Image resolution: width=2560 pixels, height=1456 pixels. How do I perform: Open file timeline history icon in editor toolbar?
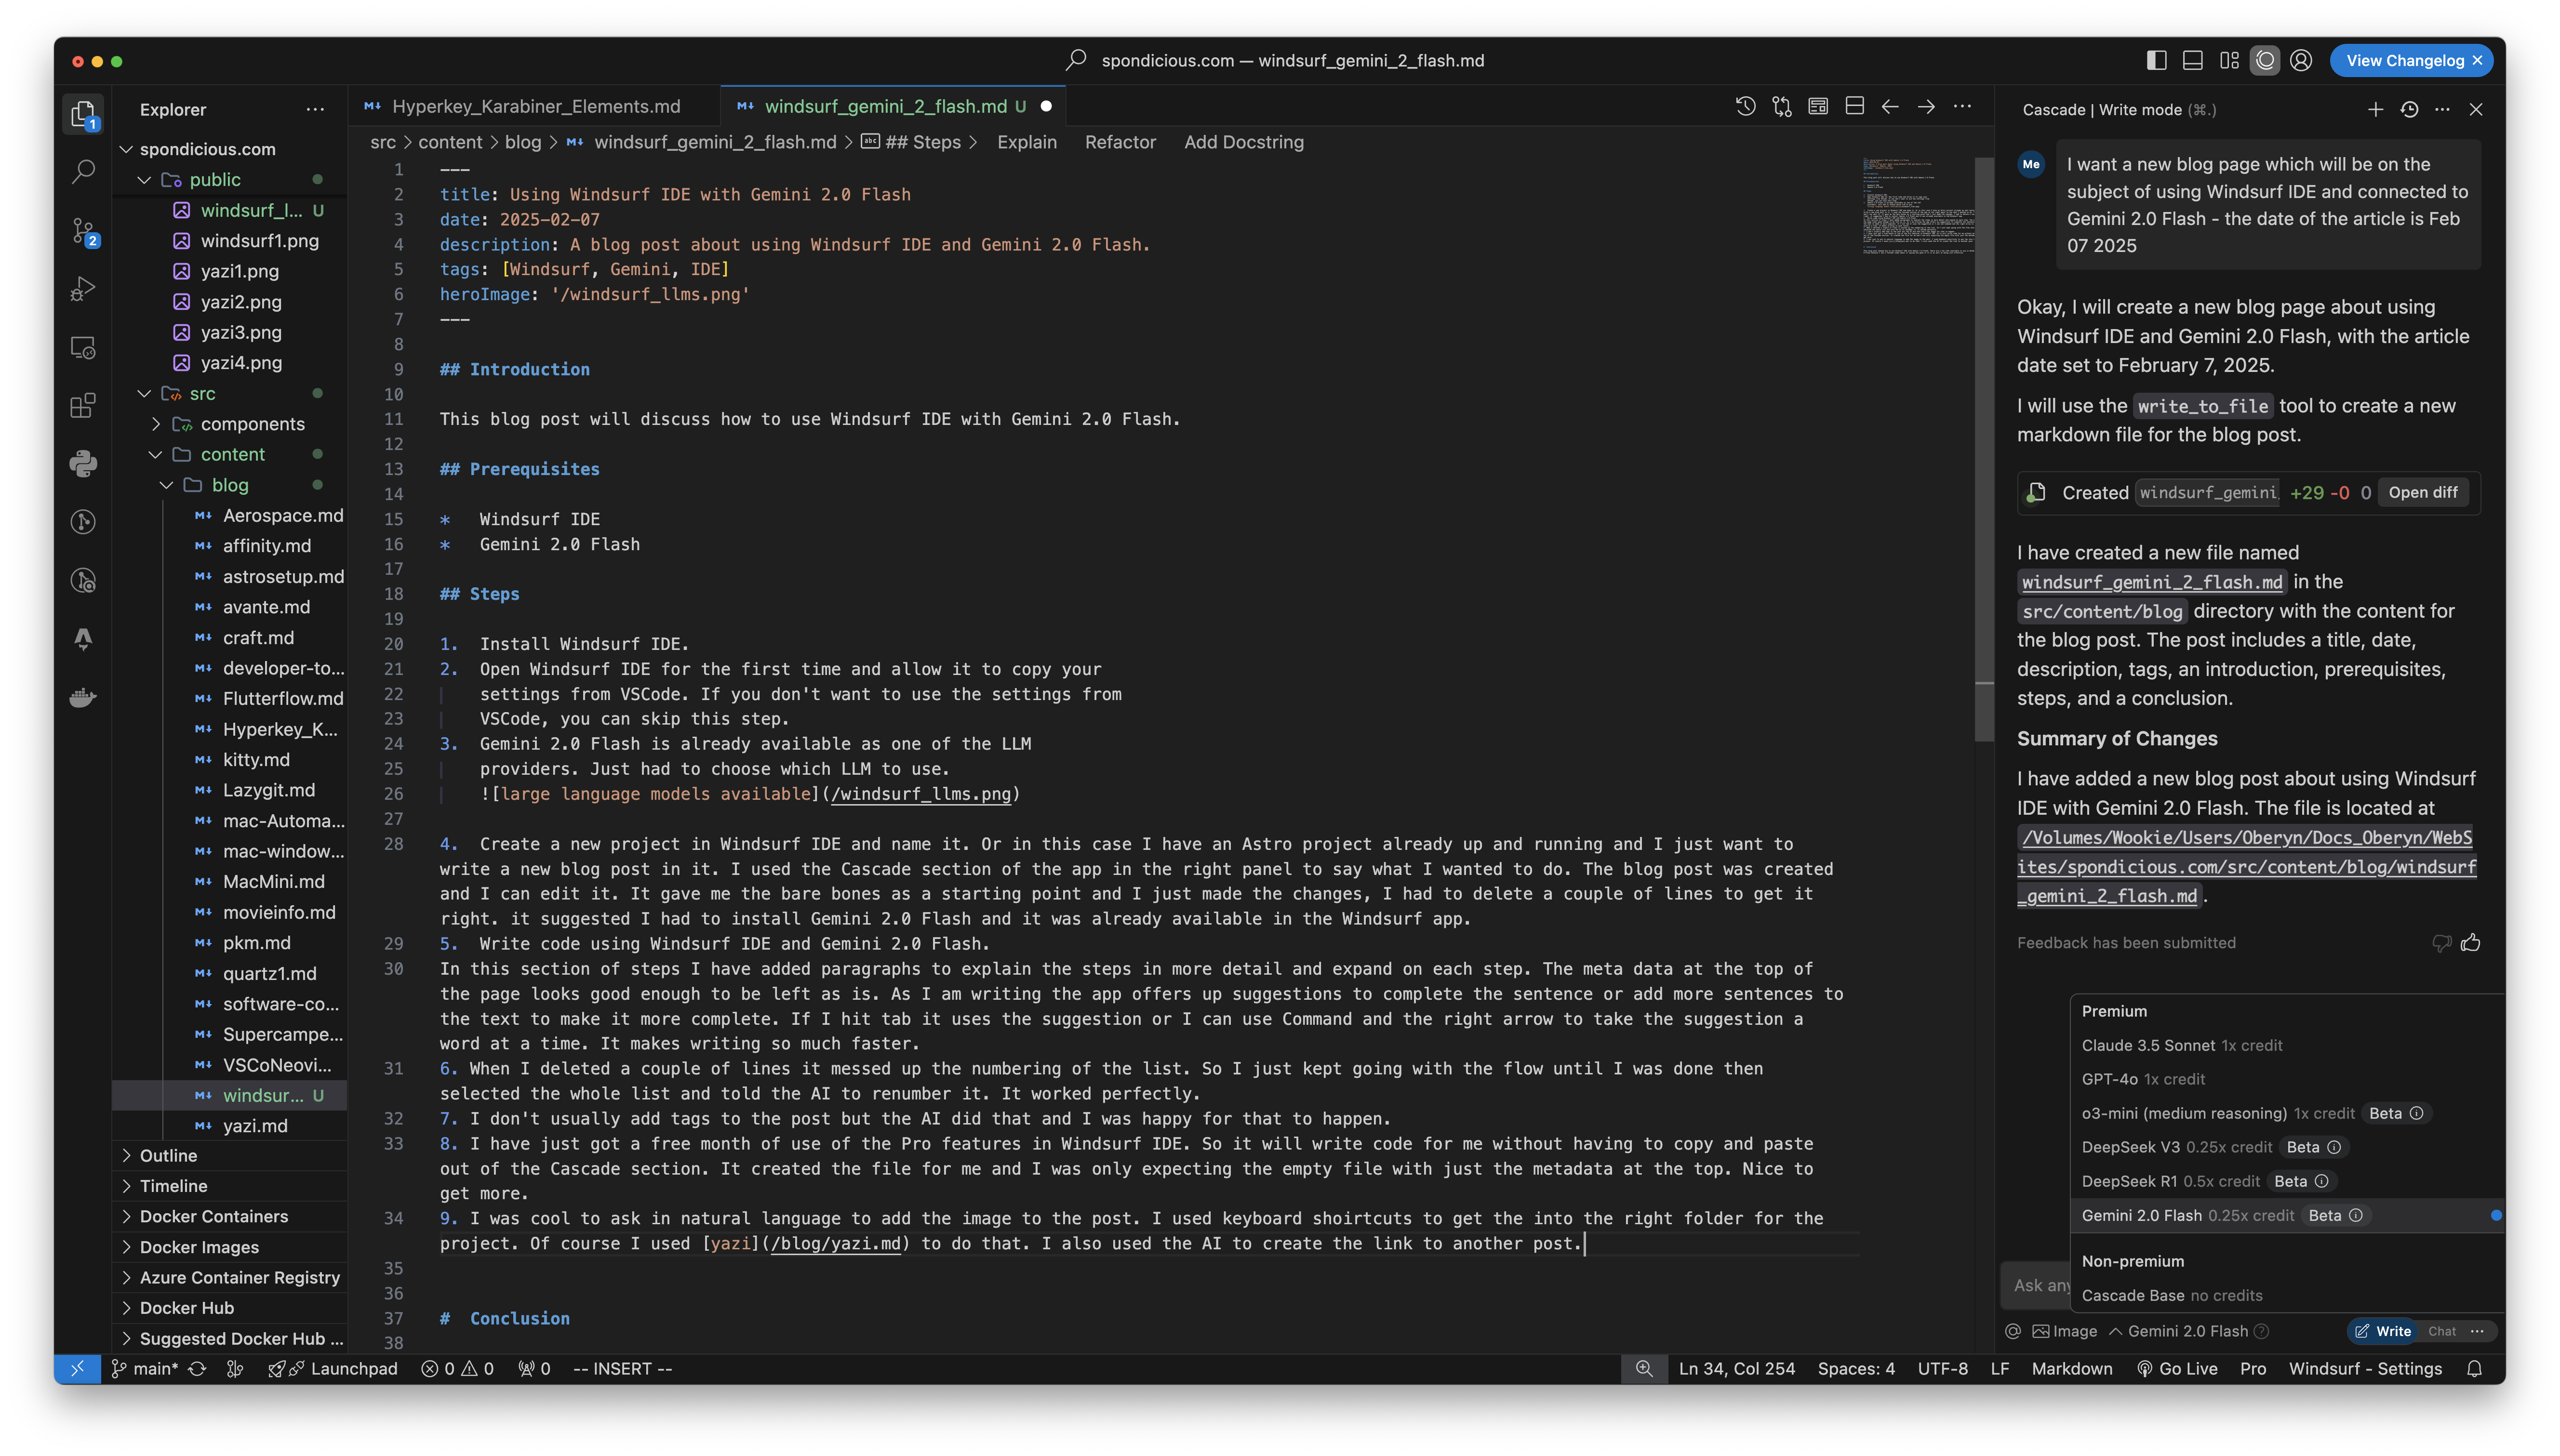(1745, 106)
